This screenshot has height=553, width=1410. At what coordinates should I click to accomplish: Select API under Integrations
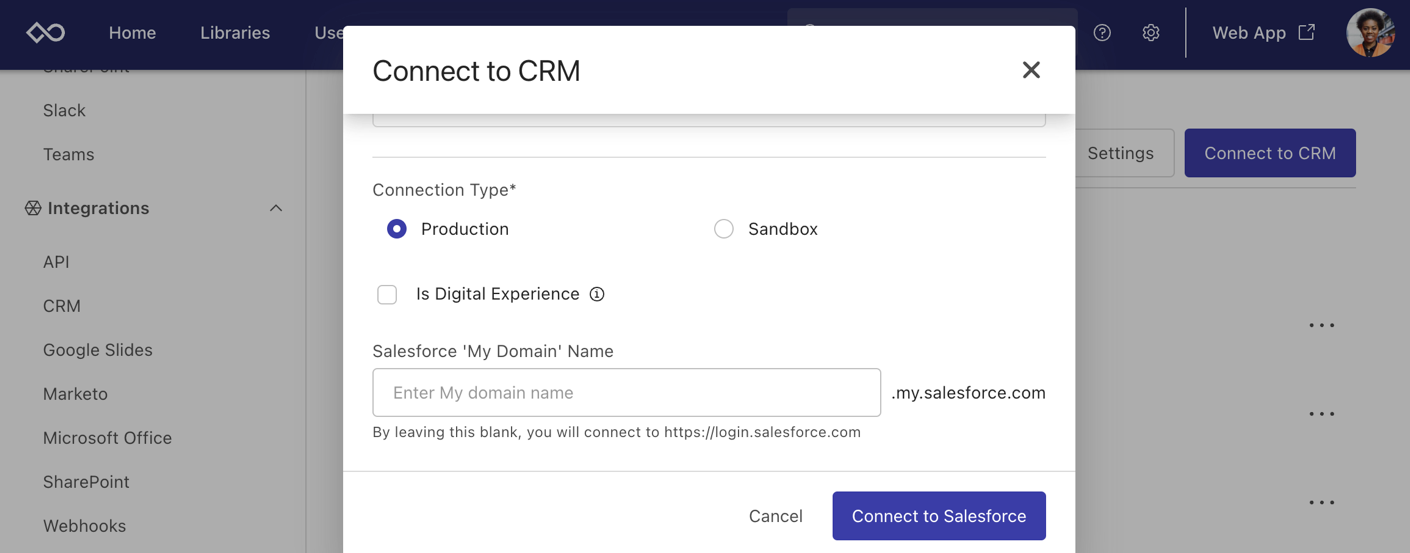[x=56, y=262]
